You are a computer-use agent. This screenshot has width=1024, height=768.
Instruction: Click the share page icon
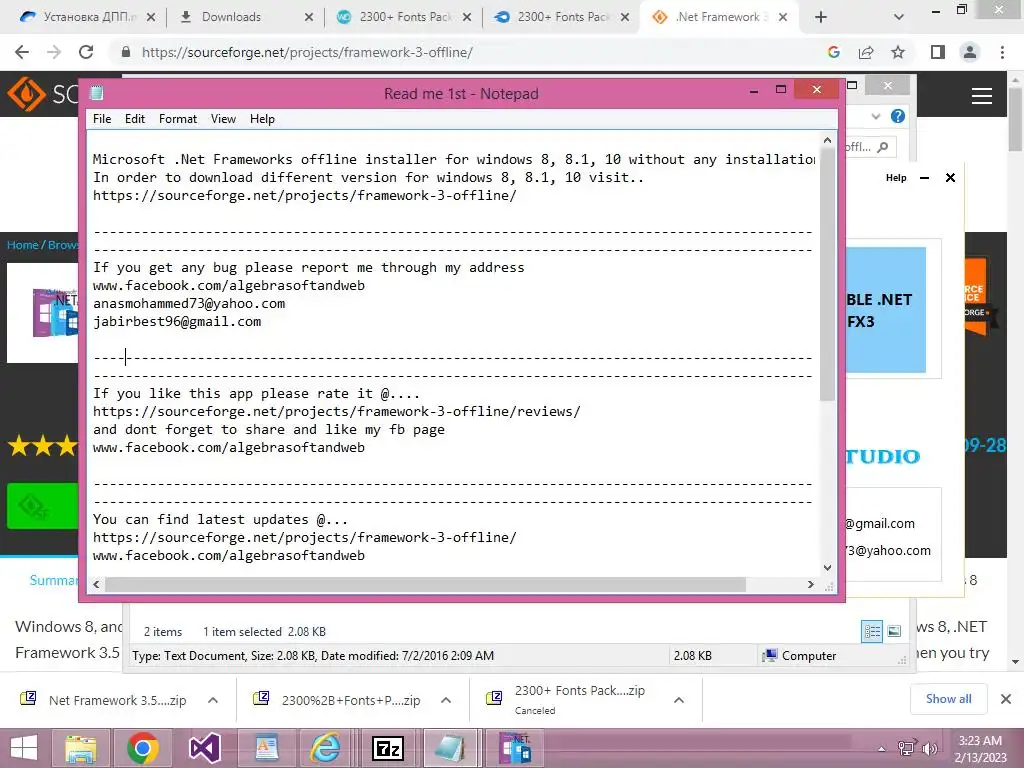click(x=866, y=52)
